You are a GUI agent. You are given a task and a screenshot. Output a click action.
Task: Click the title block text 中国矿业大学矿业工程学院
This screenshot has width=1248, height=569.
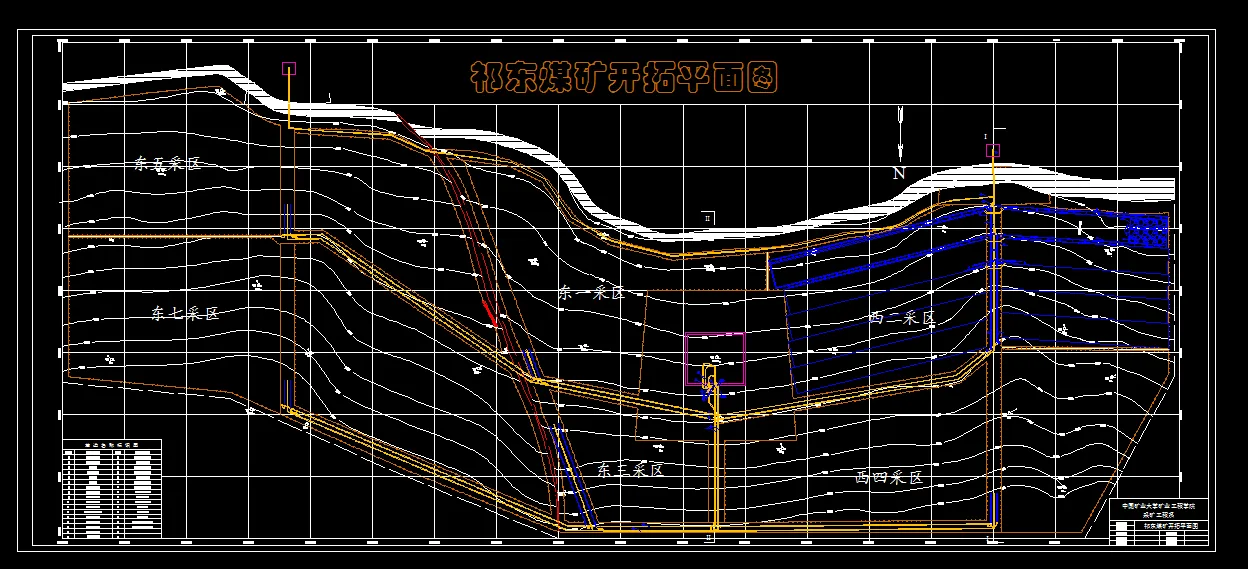click(x=1159, y=506)
